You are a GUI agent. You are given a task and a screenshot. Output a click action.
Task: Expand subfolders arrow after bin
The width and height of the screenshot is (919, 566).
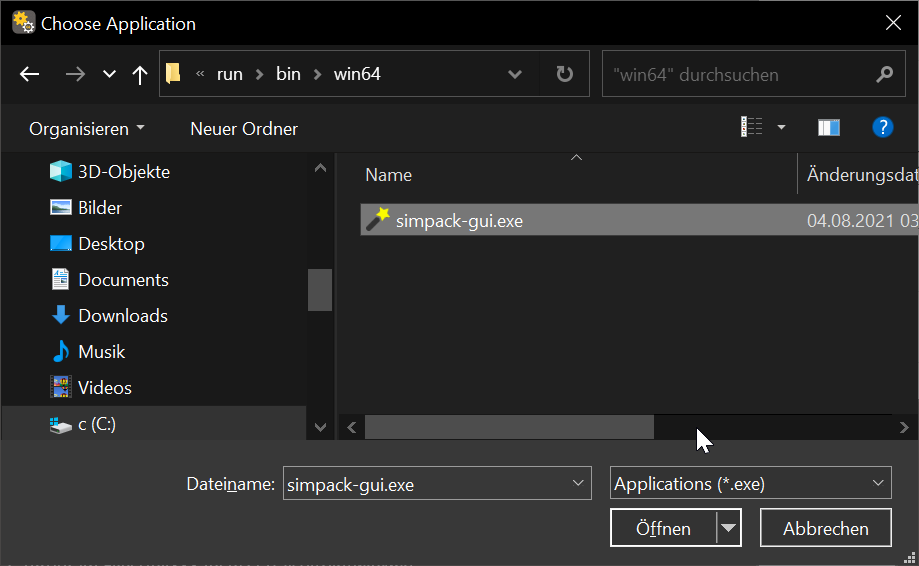[317, 74]
